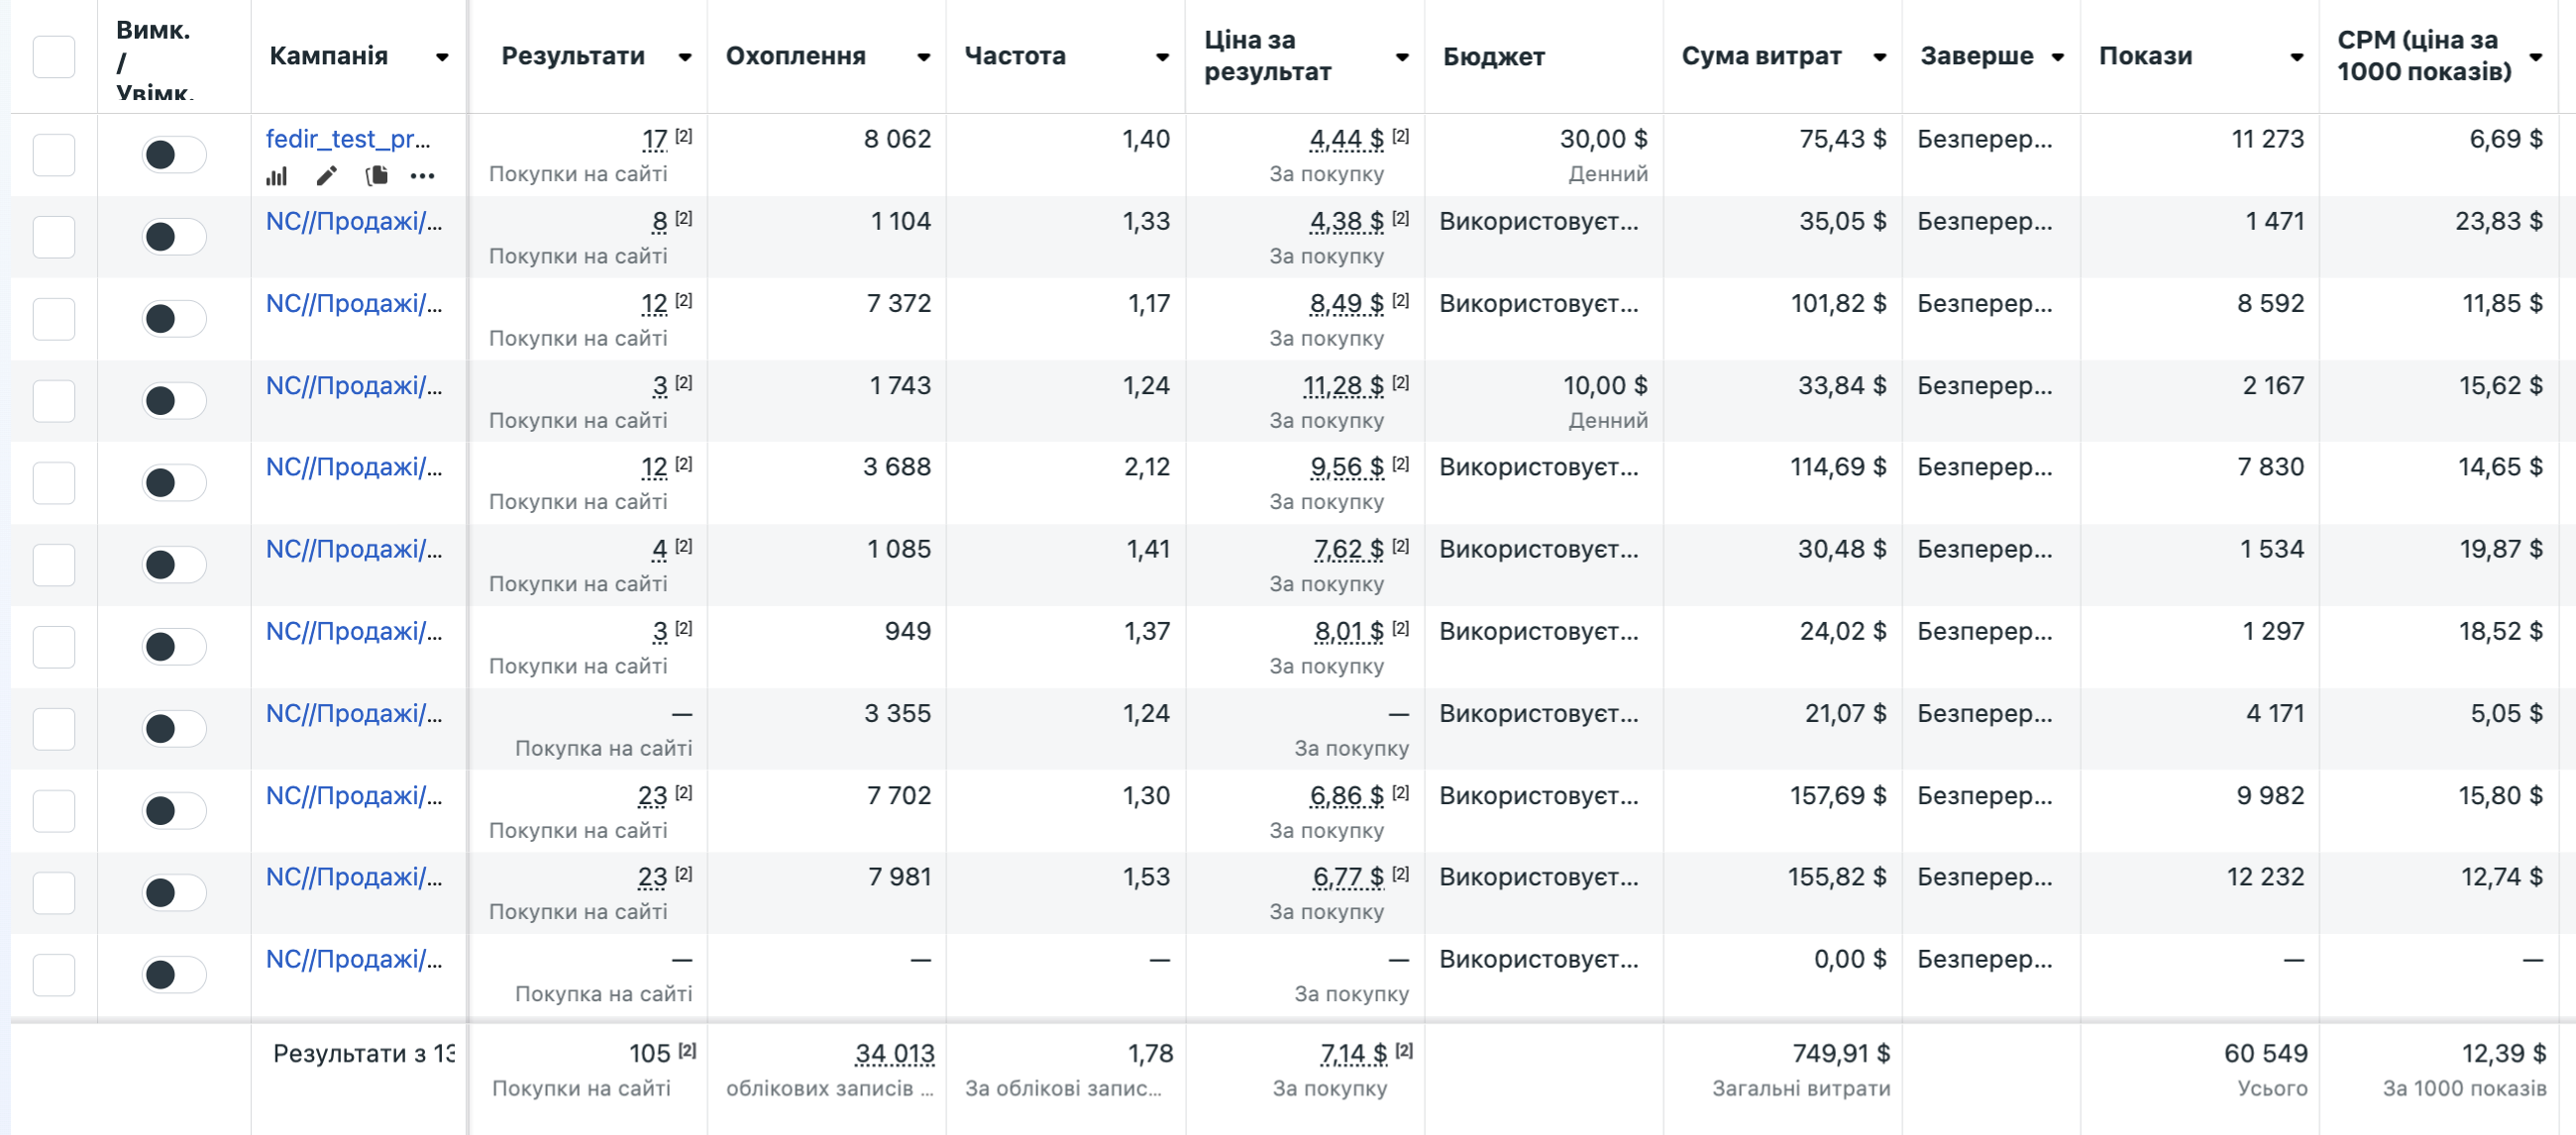The height and width of the screenshot is (1135, 2576).
Task: Toggle switch for campaign spending 157,69 $
Action: tap(174, 811)
